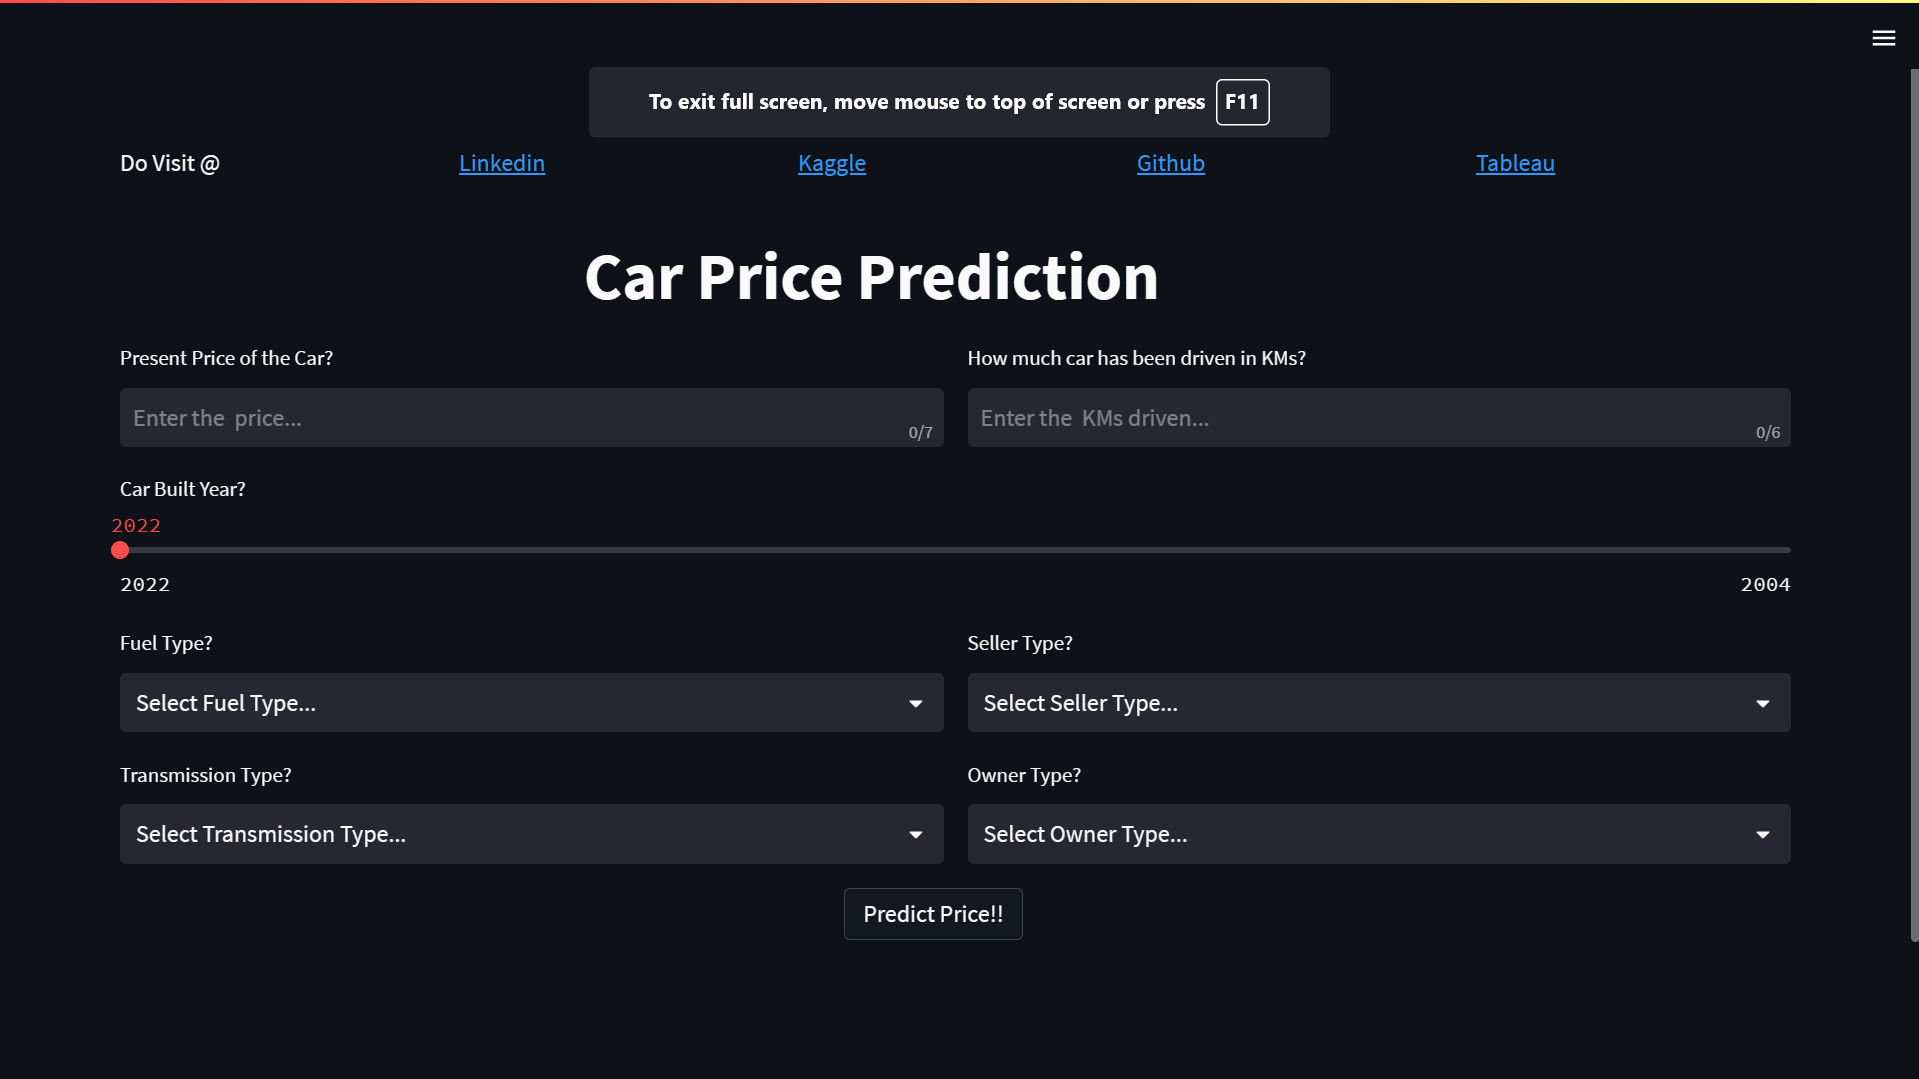1919x1079 pixels.
Task: Click the Seller Type dropdown chevron icon
Action: (1762, 703)
